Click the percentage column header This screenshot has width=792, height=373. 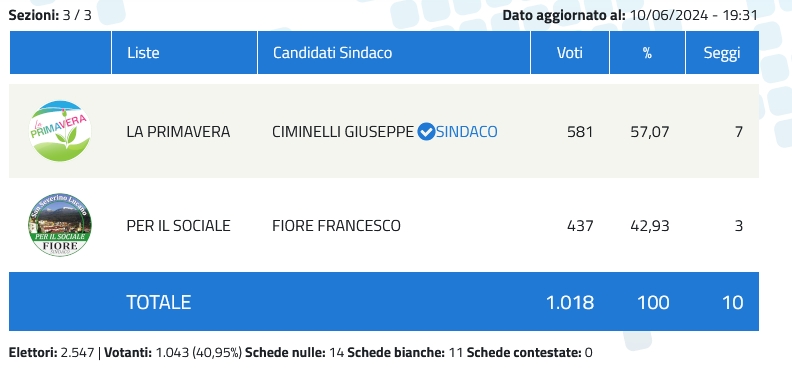tap(648, 53)
